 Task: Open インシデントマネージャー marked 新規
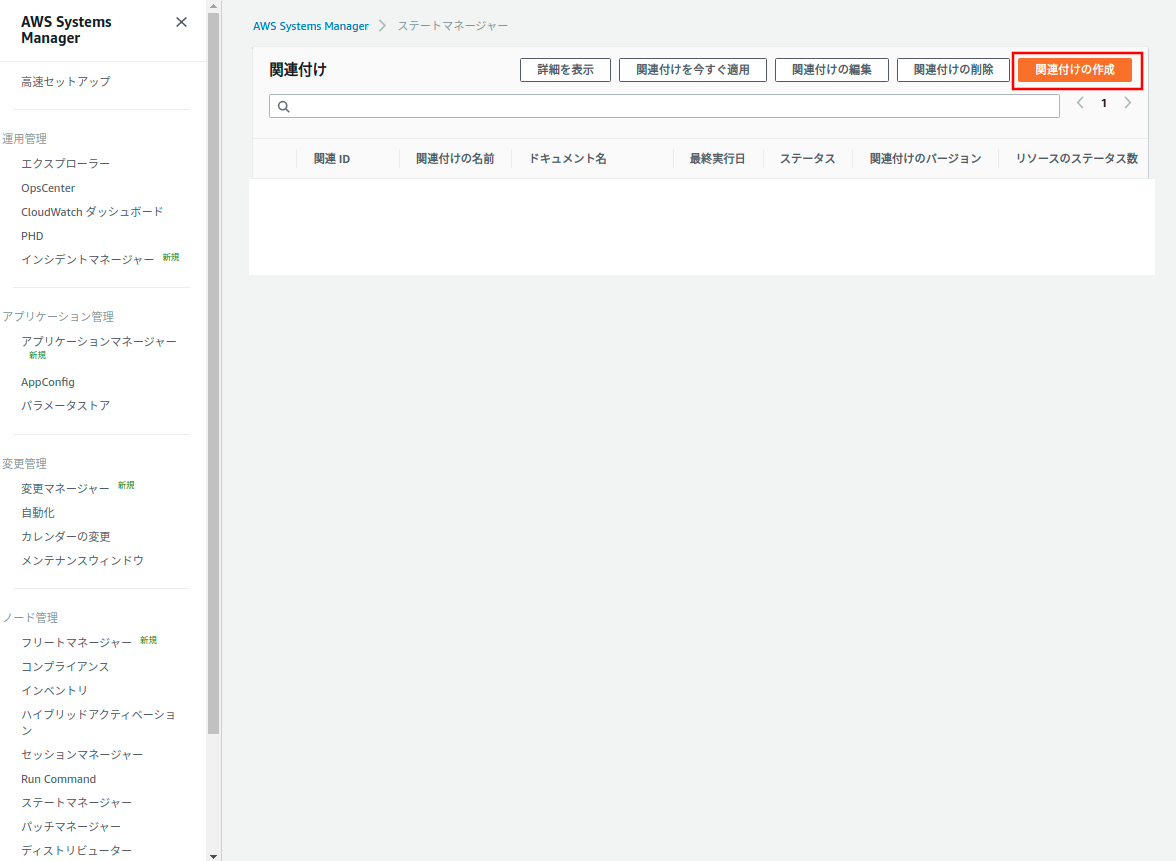(x=87, y=259)
